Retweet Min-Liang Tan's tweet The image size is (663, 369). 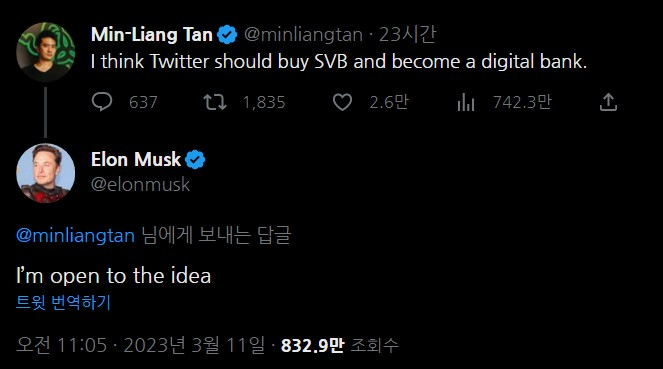[x=215, y=102]
